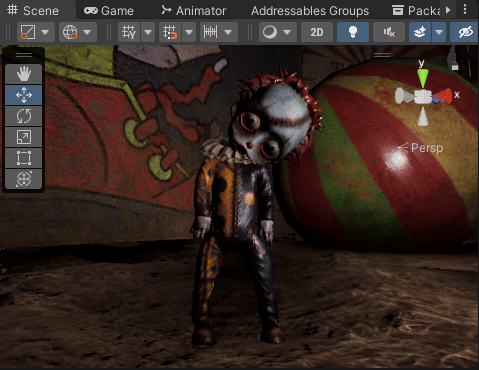
Task: Switch to Addressables Groups tab
Action: pyautogui.click(x=310, y=11)
